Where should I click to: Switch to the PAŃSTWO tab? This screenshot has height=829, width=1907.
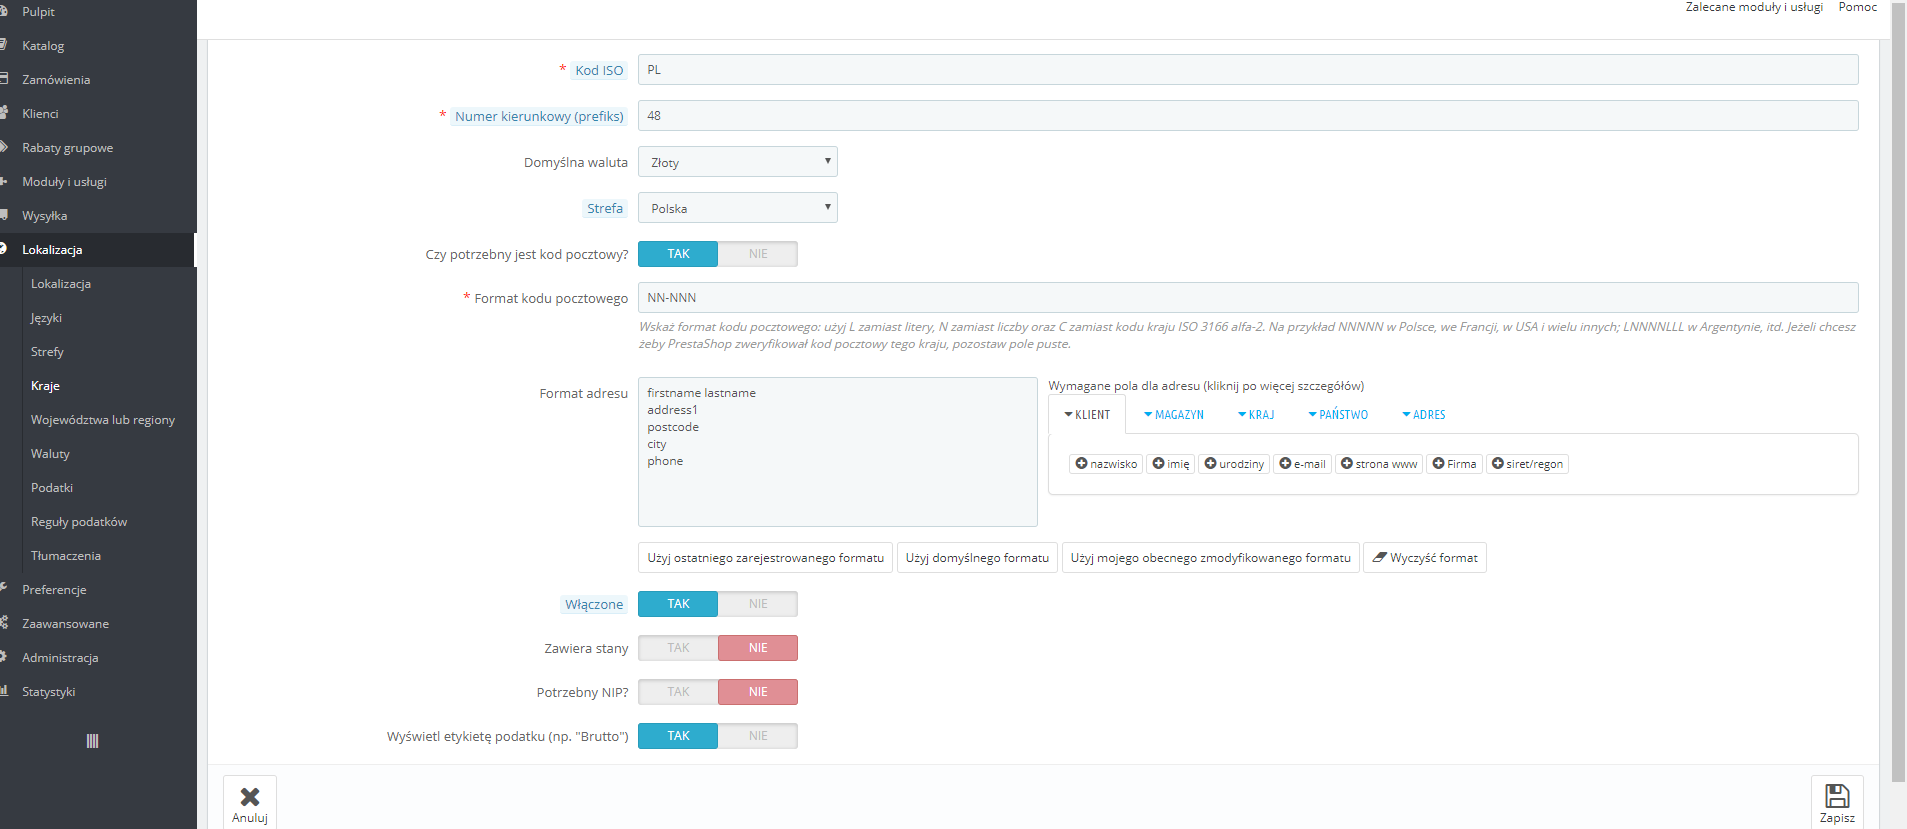click(x=1338, y=414)
